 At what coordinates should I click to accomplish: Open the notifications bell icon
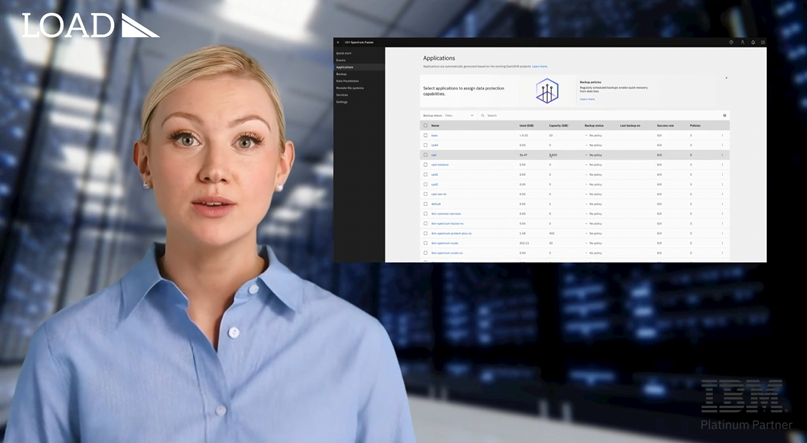pos(753,42)
